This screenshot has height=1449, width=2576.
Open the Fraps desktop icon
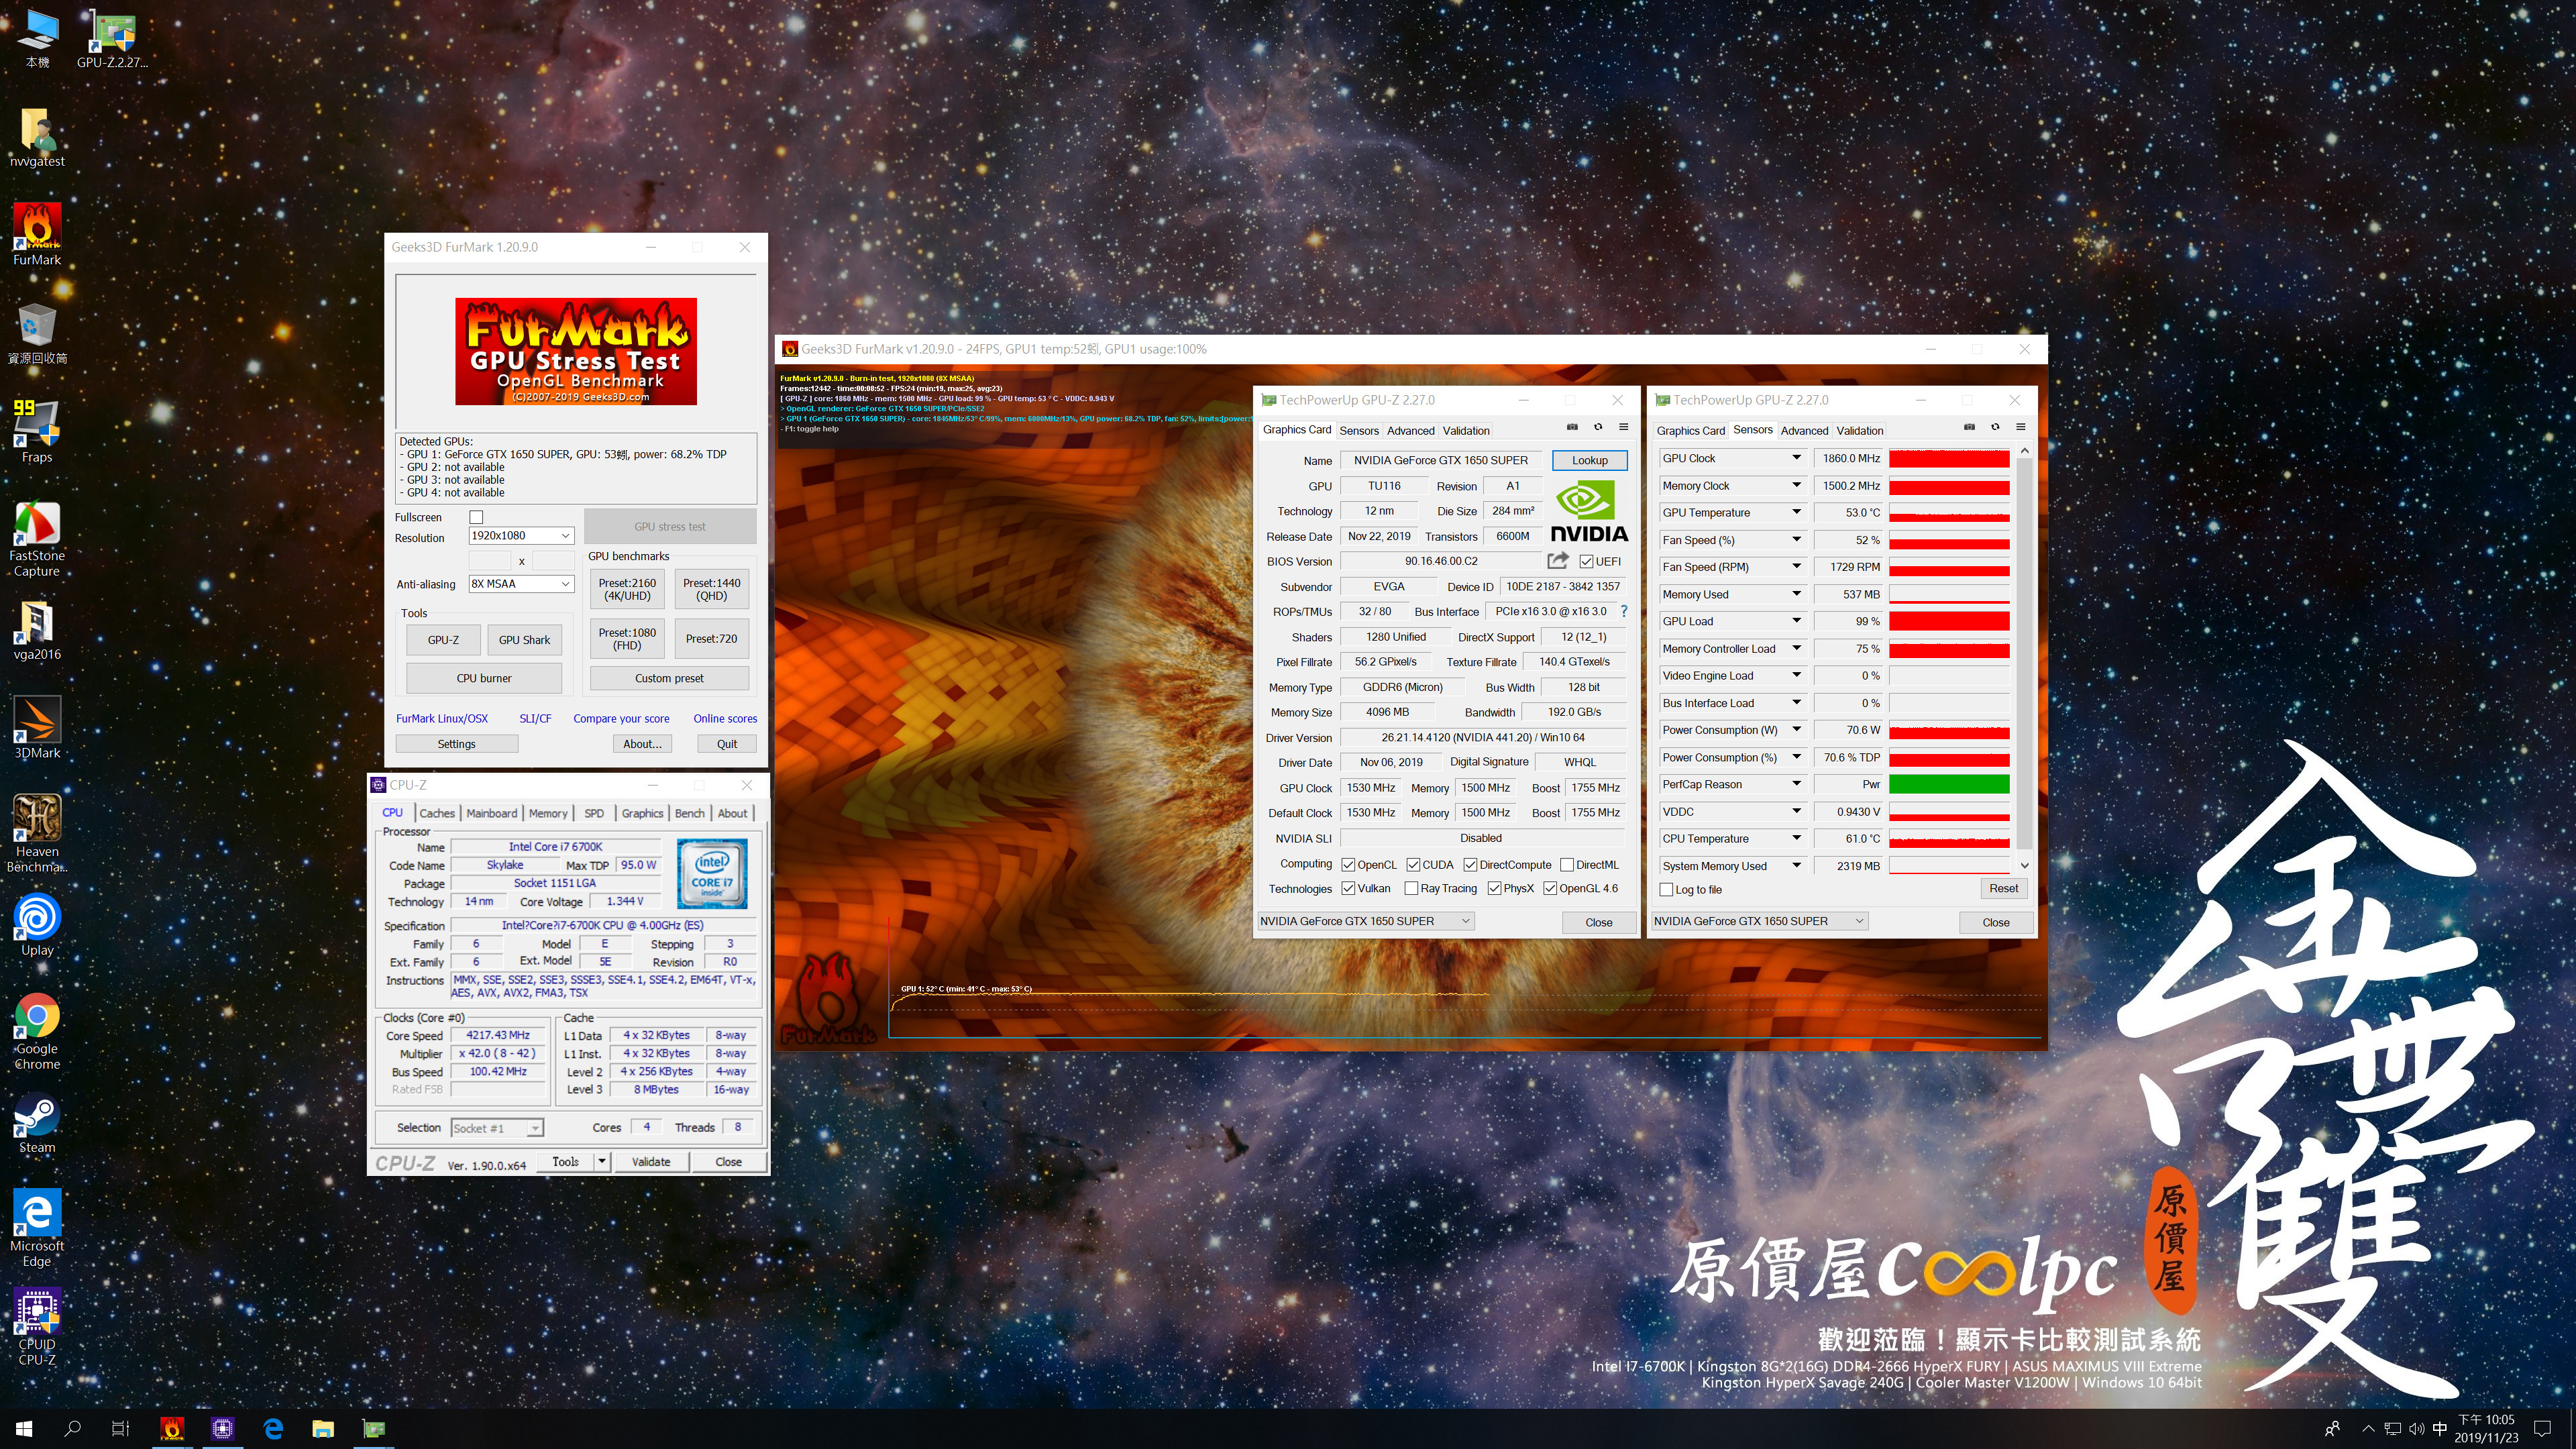pos(37,431)
